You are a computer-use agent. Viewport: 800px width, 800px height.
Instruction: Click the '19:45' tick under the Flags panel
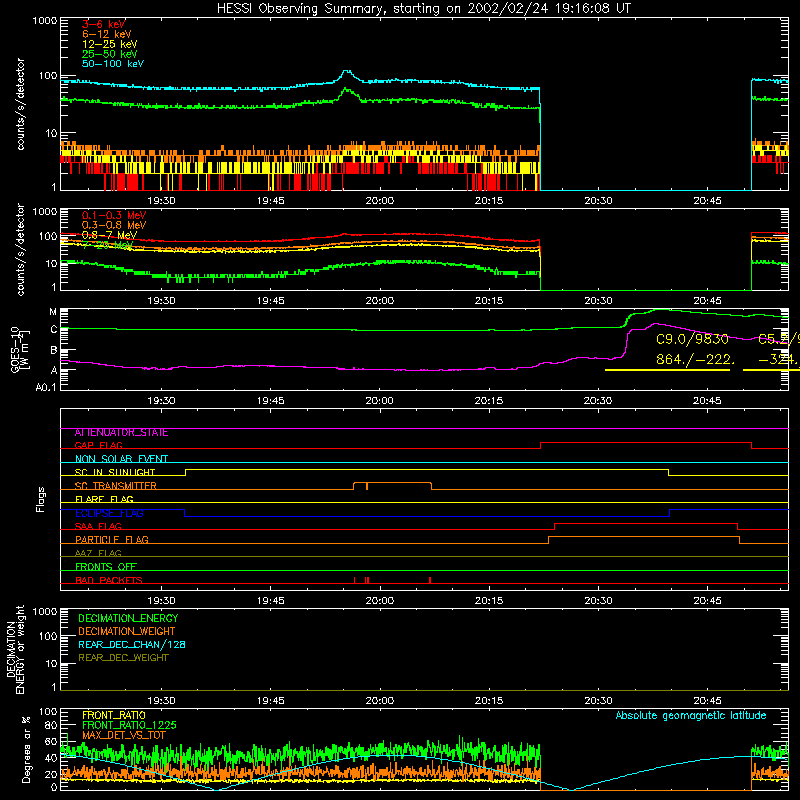[270, 601]
